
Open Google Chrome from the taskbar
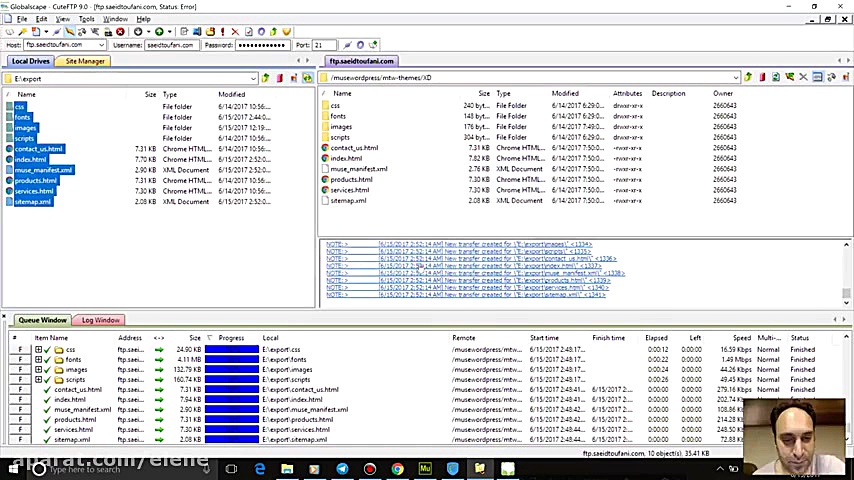click(397, 468)
